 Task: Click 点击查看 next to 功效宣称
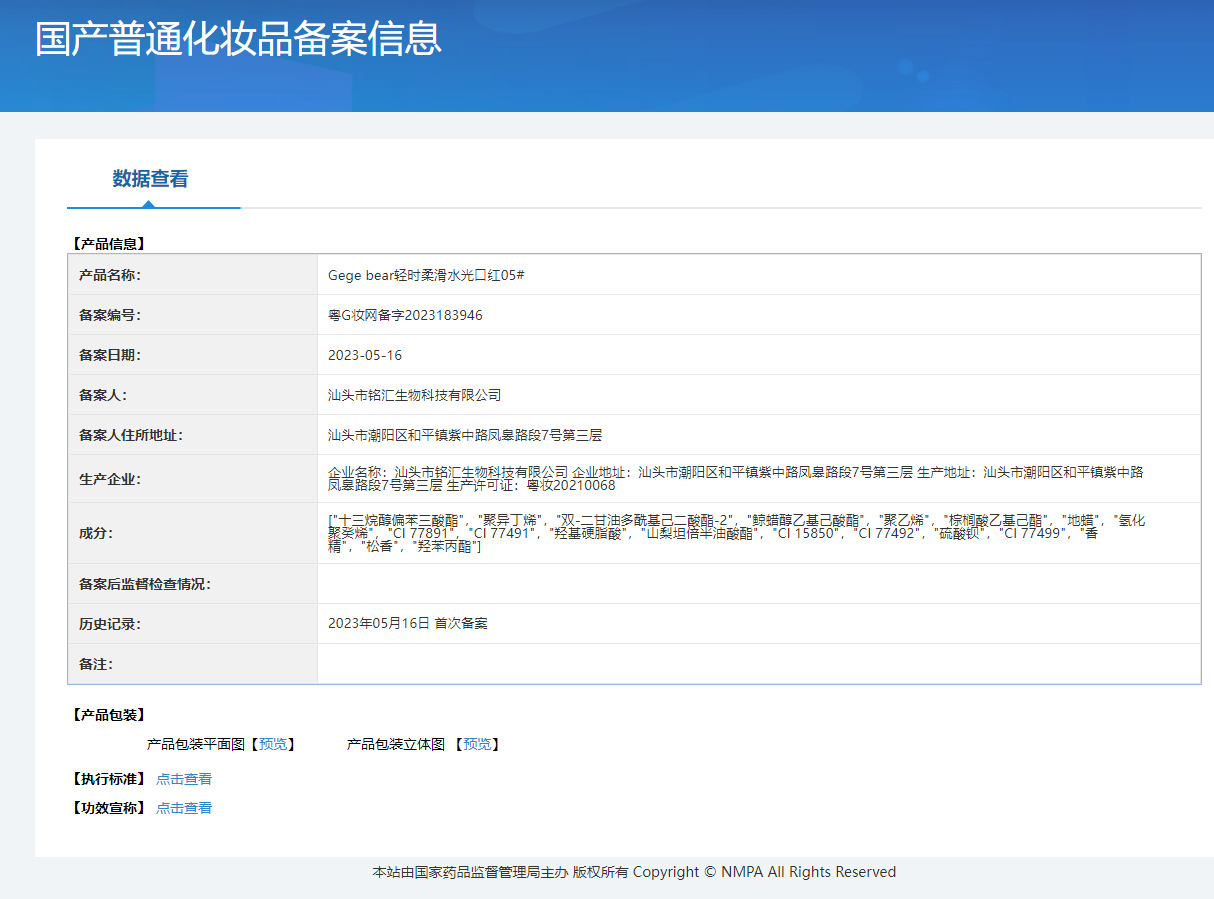184,808
